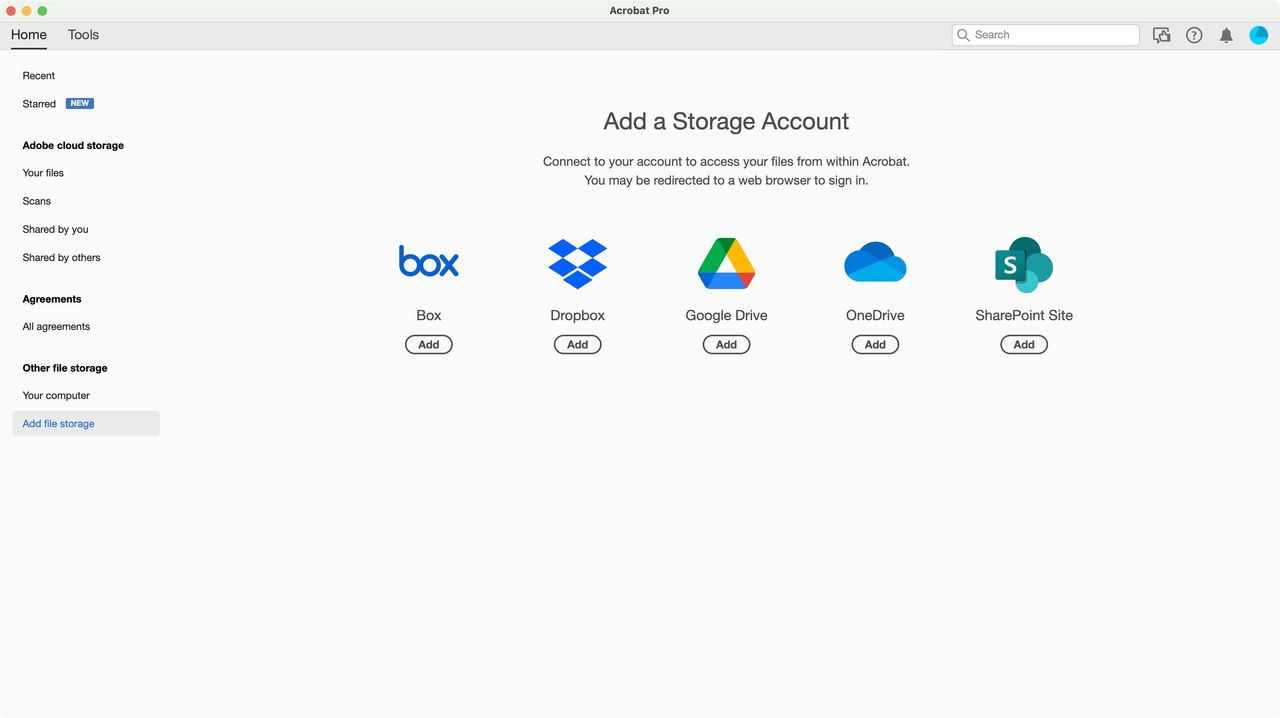Add a Dropbox storage account
This screenshot has width=1280, height=718.
[x=578, y=344]
